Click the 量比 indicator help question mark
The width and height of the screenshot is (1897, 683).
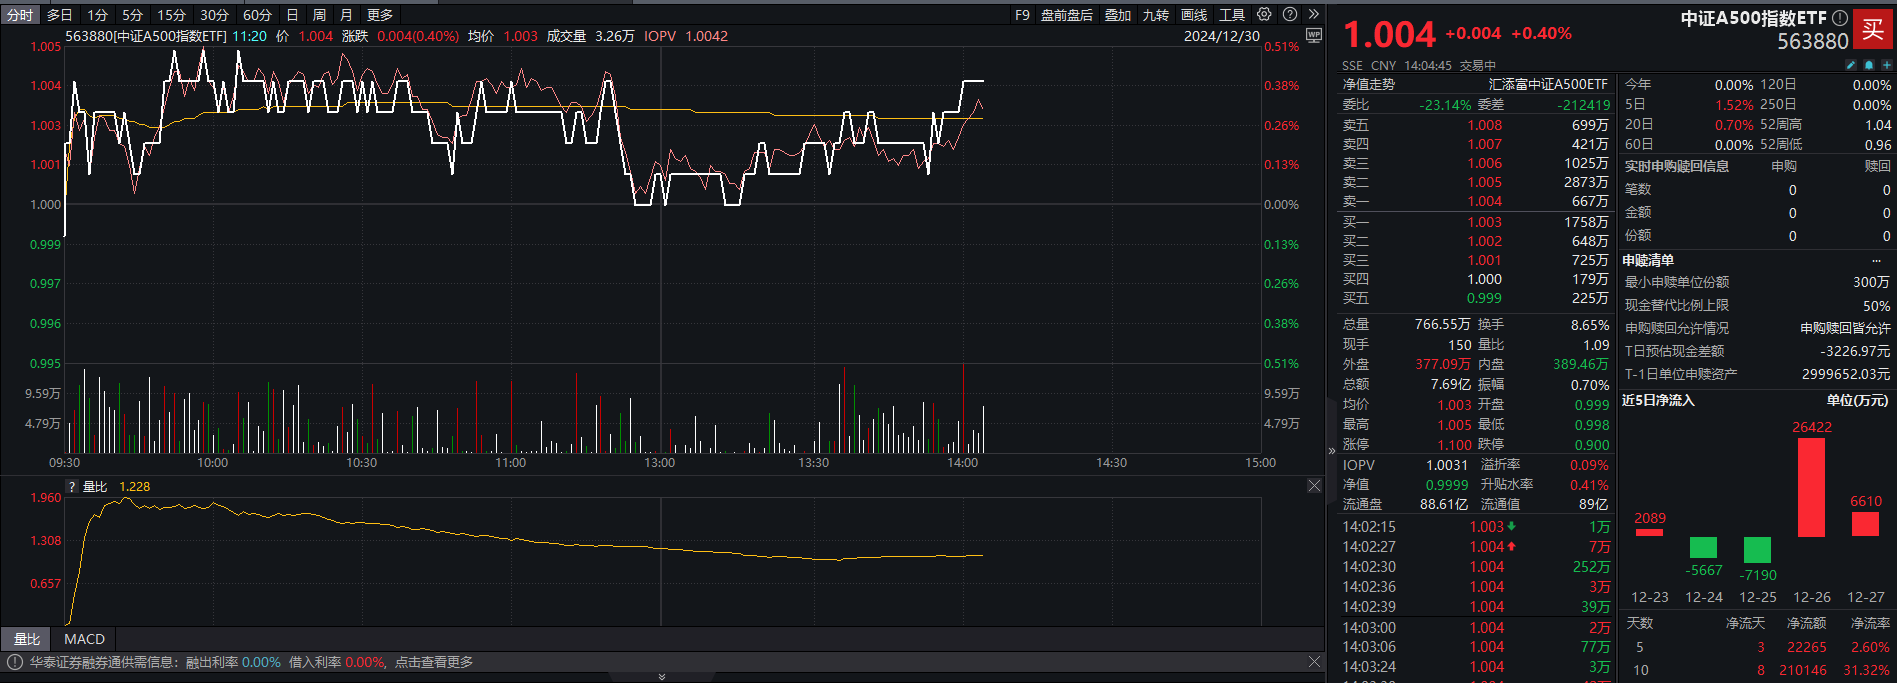(x=72, y=487)
